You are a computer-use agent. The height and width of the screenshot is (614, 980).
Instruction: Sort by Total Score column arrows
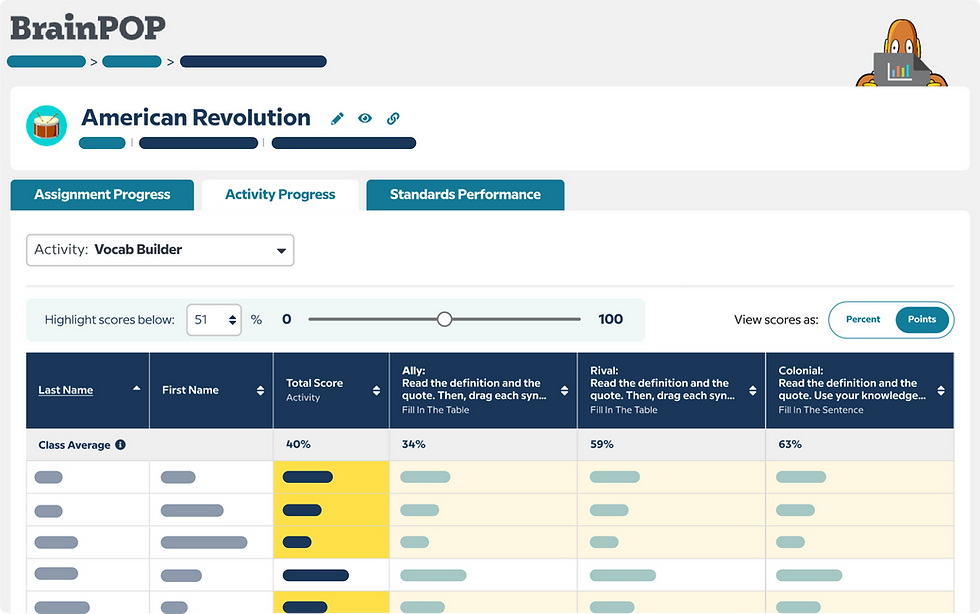pos(376,391)
